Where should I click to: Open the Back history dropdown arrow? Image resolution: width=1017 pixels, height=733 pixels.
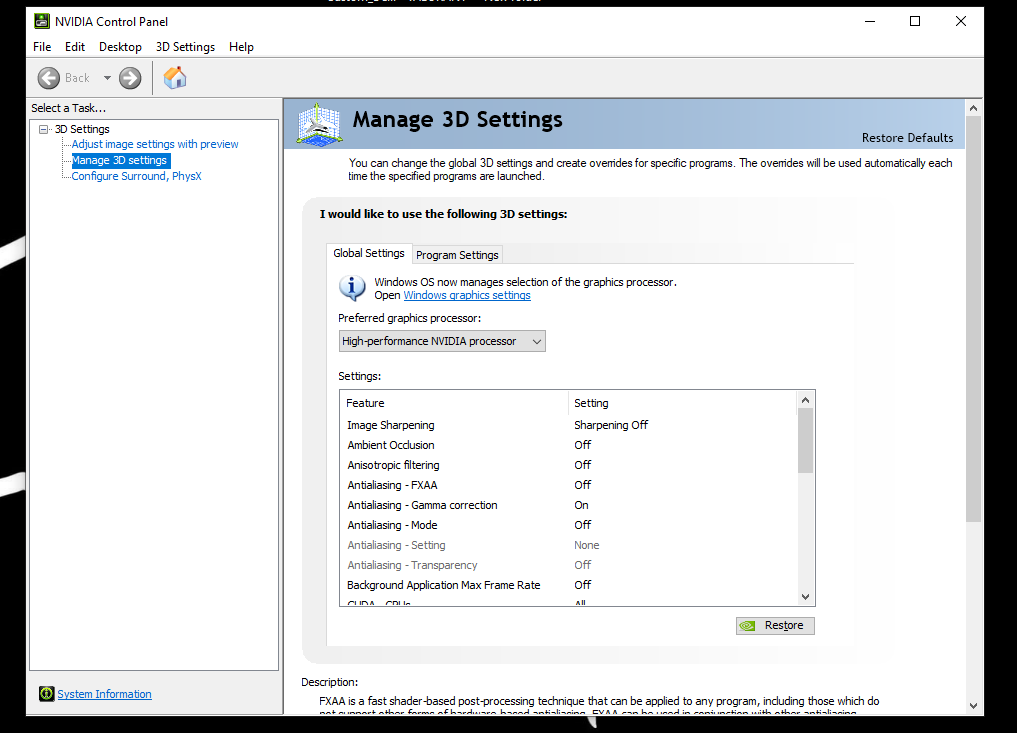107,78
